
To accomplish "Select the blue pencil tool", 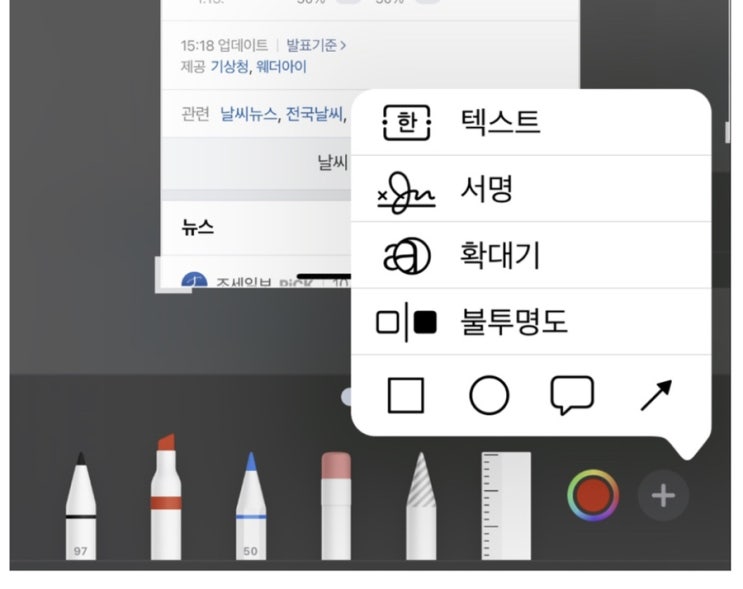I will pos(251,506).
